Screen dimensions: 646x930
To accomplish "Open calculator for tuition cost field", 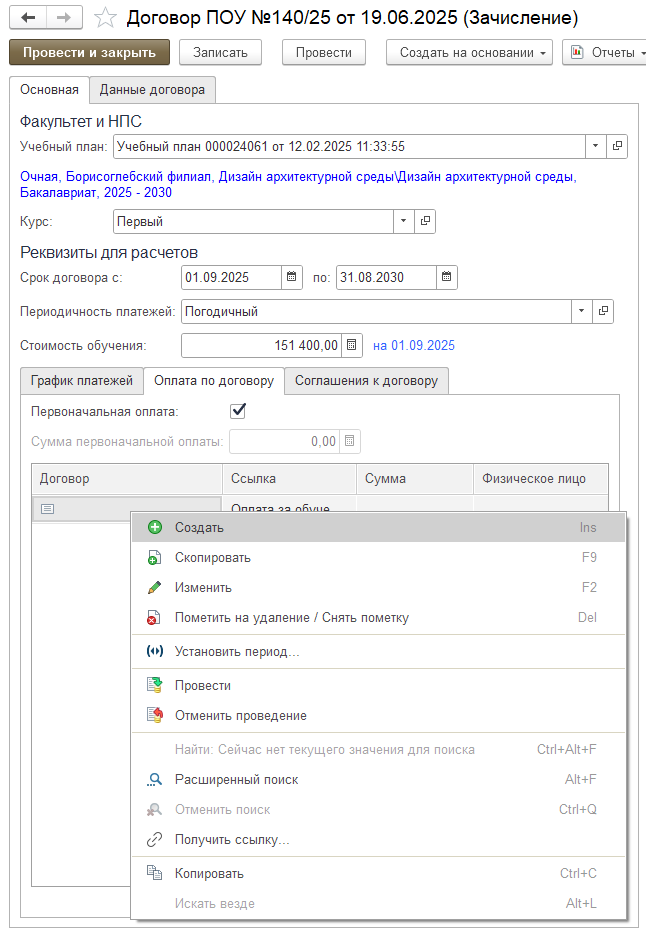I will [351, 346].
